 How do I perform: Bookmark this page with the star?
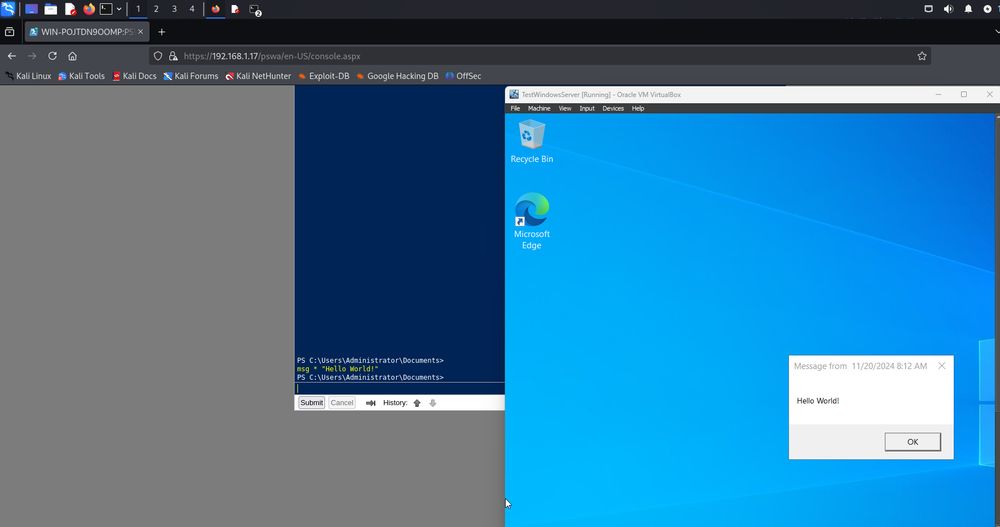(x=922, y=56)
